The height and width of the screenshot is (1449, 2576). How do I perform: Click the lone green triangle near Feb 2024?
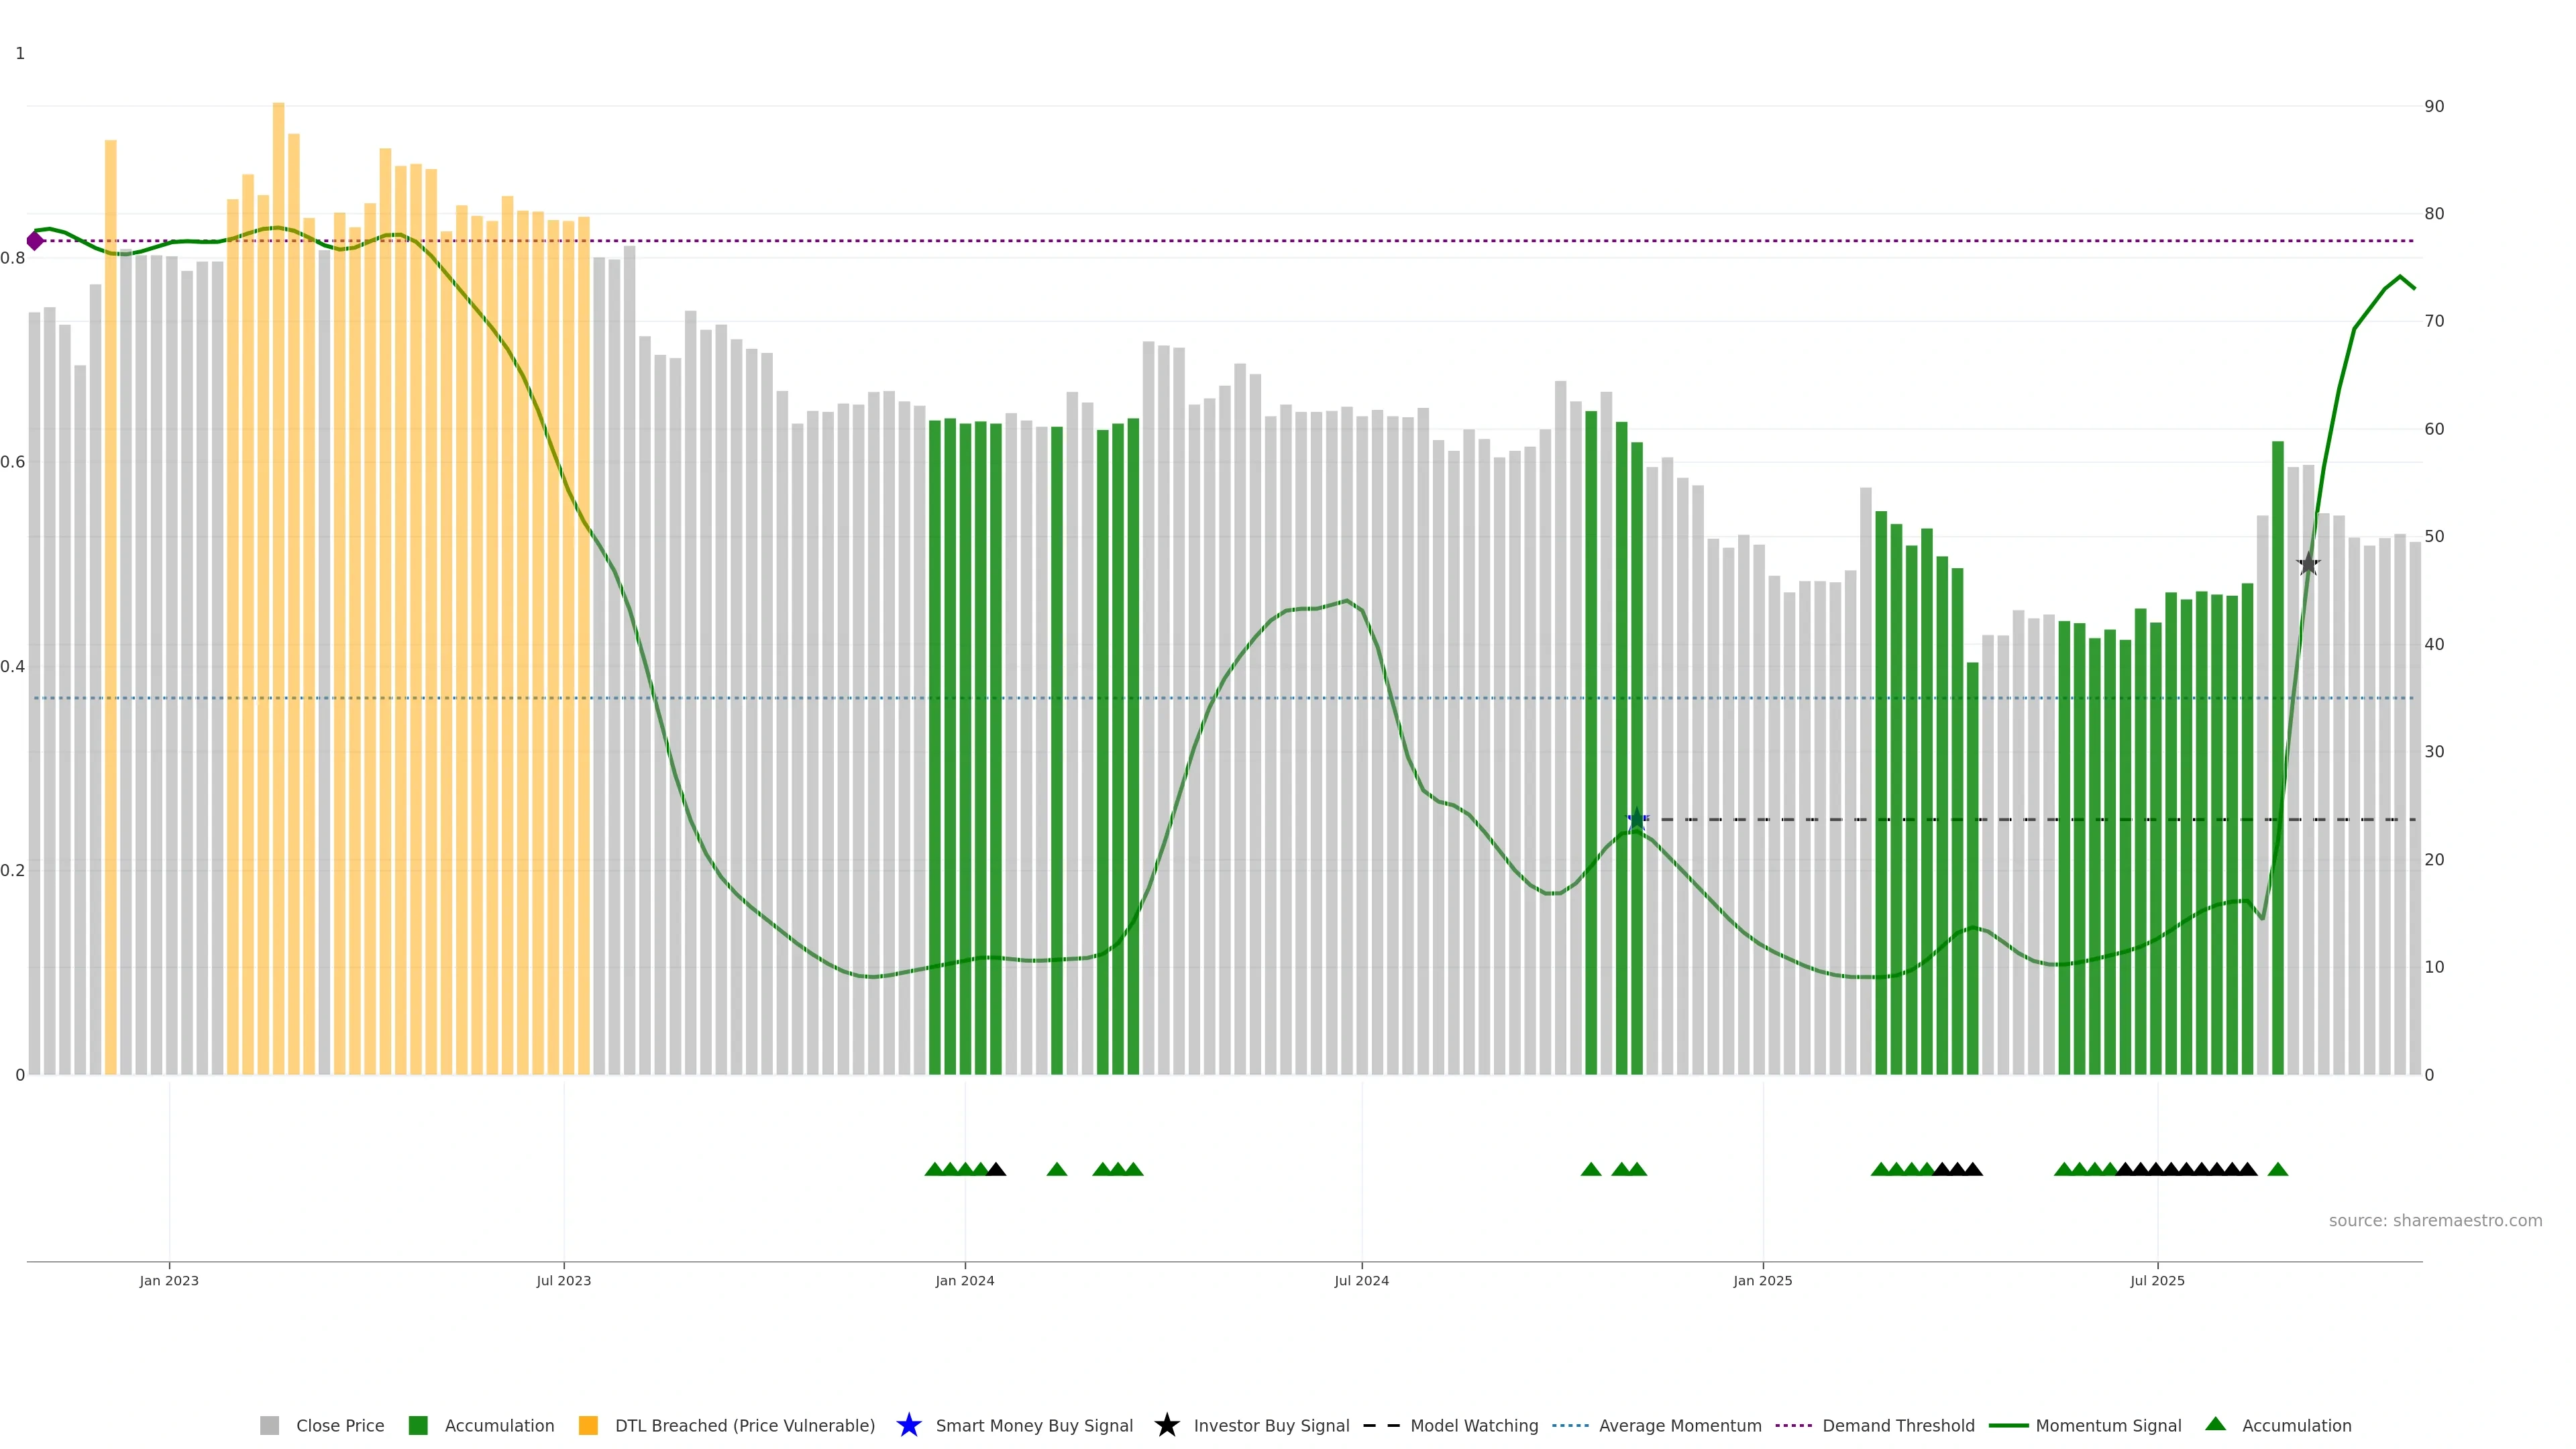point(1057,1169)
